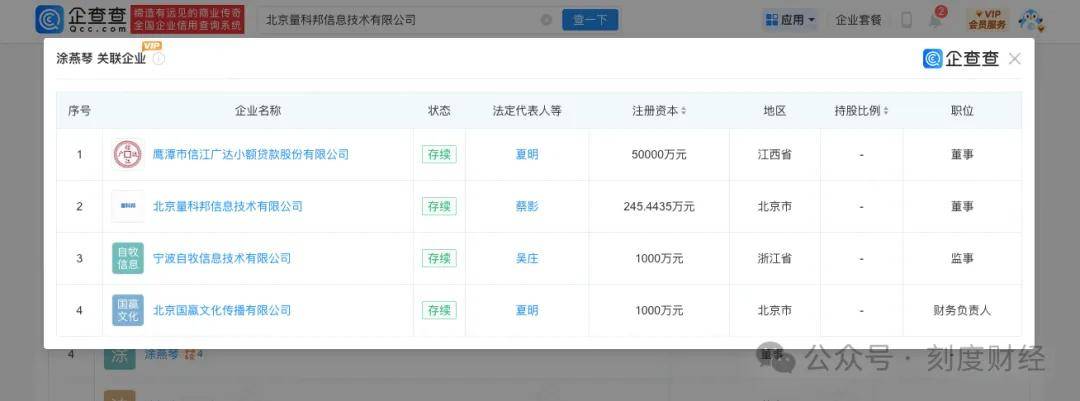
Task: Open the notification bell icon
Action: (x=935, y=19)
